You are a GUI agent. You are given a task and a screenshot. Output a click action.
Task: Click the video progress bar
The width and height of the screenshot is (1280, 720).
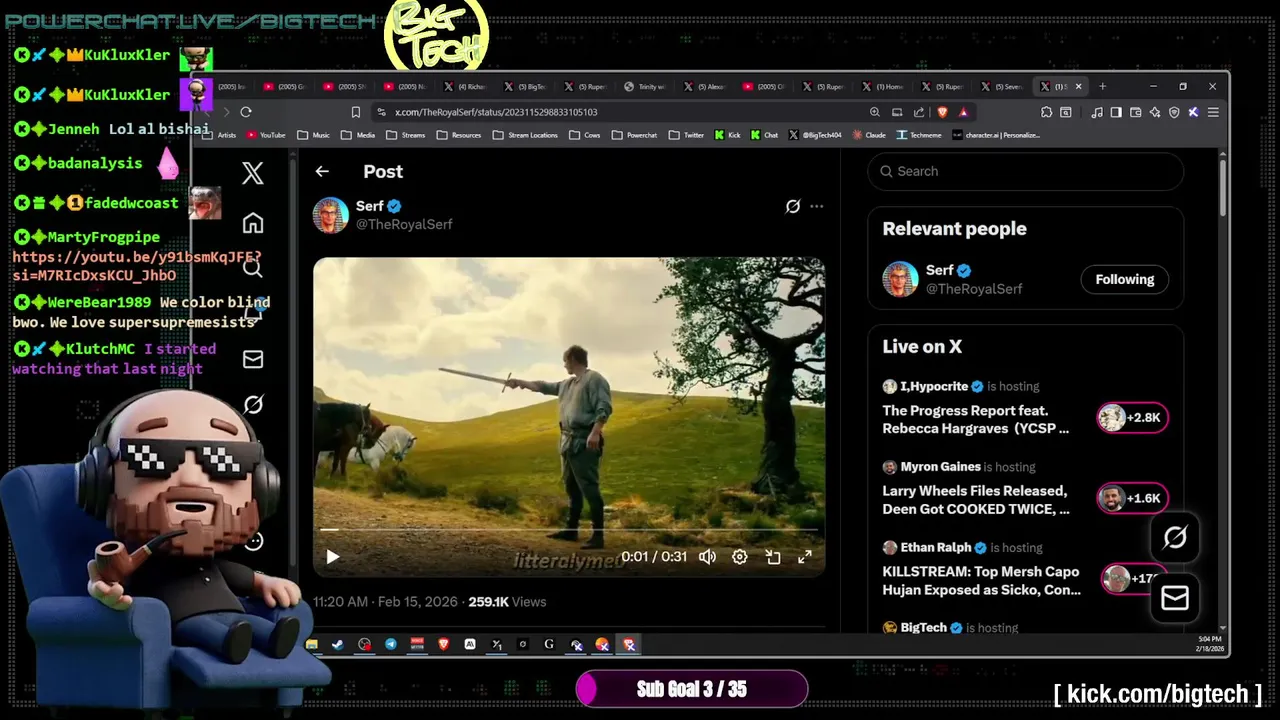(569, 530)
